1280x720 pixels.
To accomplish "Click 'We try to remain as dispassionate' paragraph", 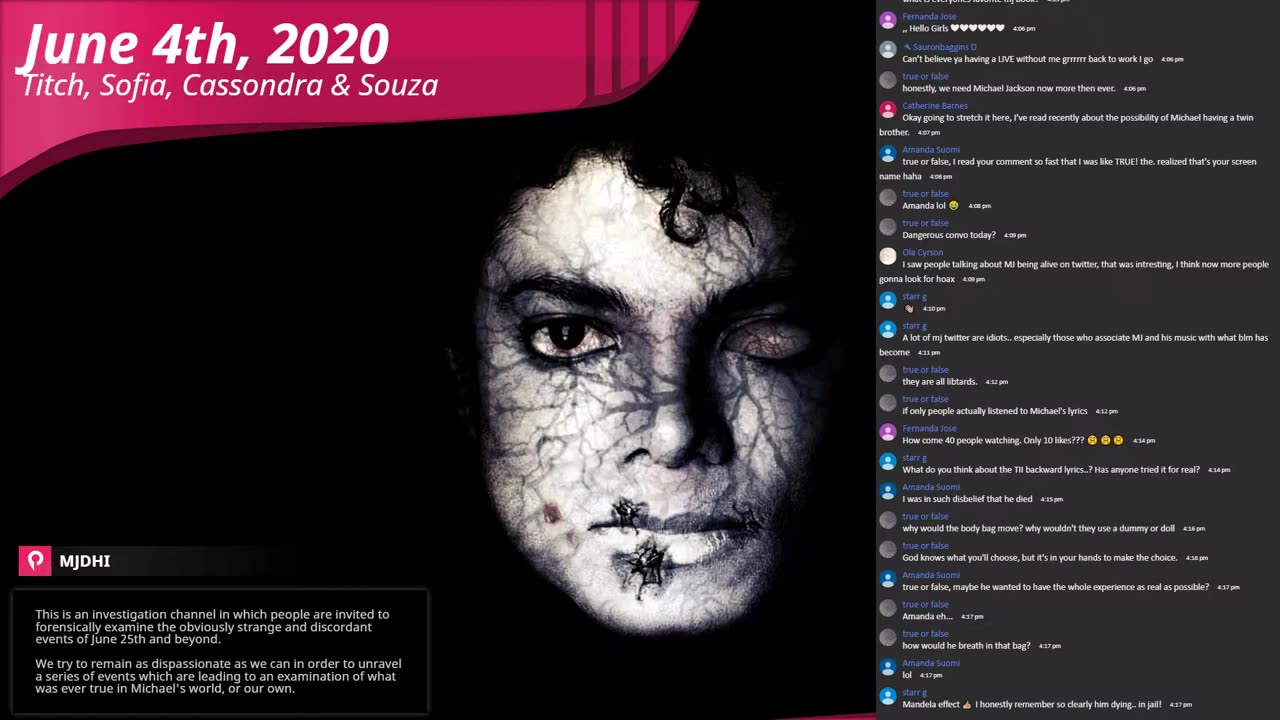I will 218,676.
